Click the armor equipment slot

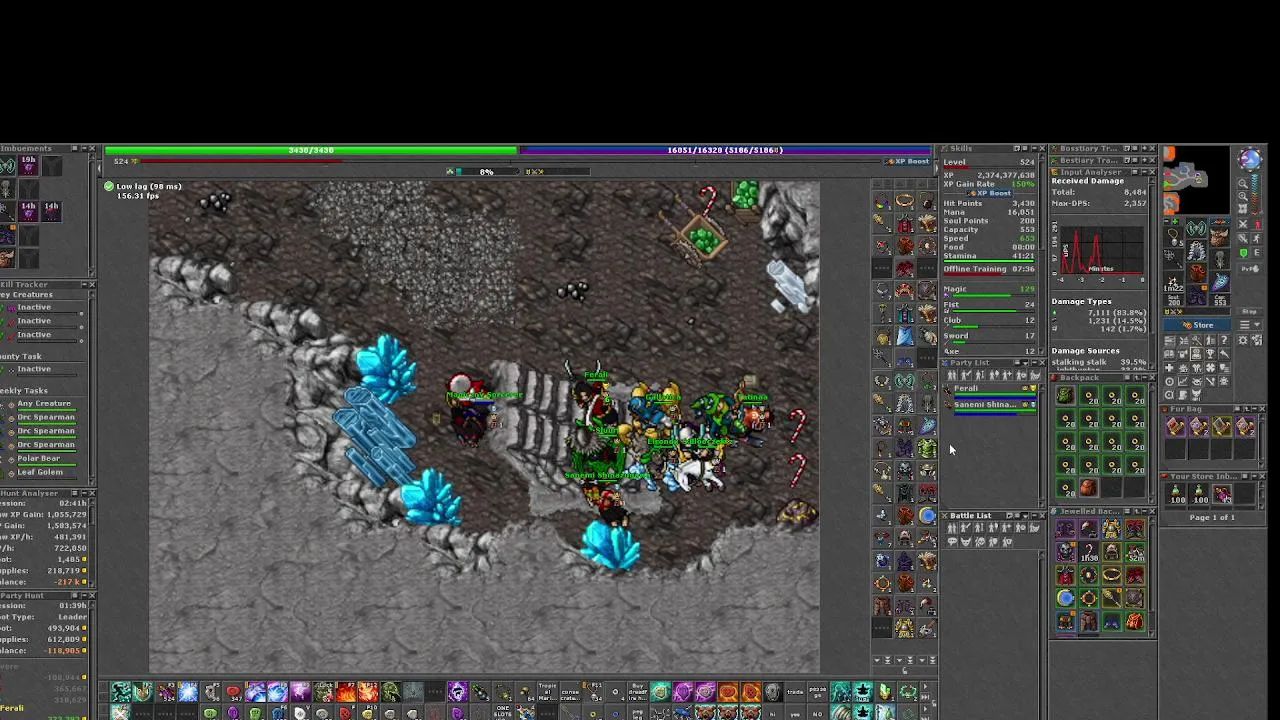coord(1197,251)
